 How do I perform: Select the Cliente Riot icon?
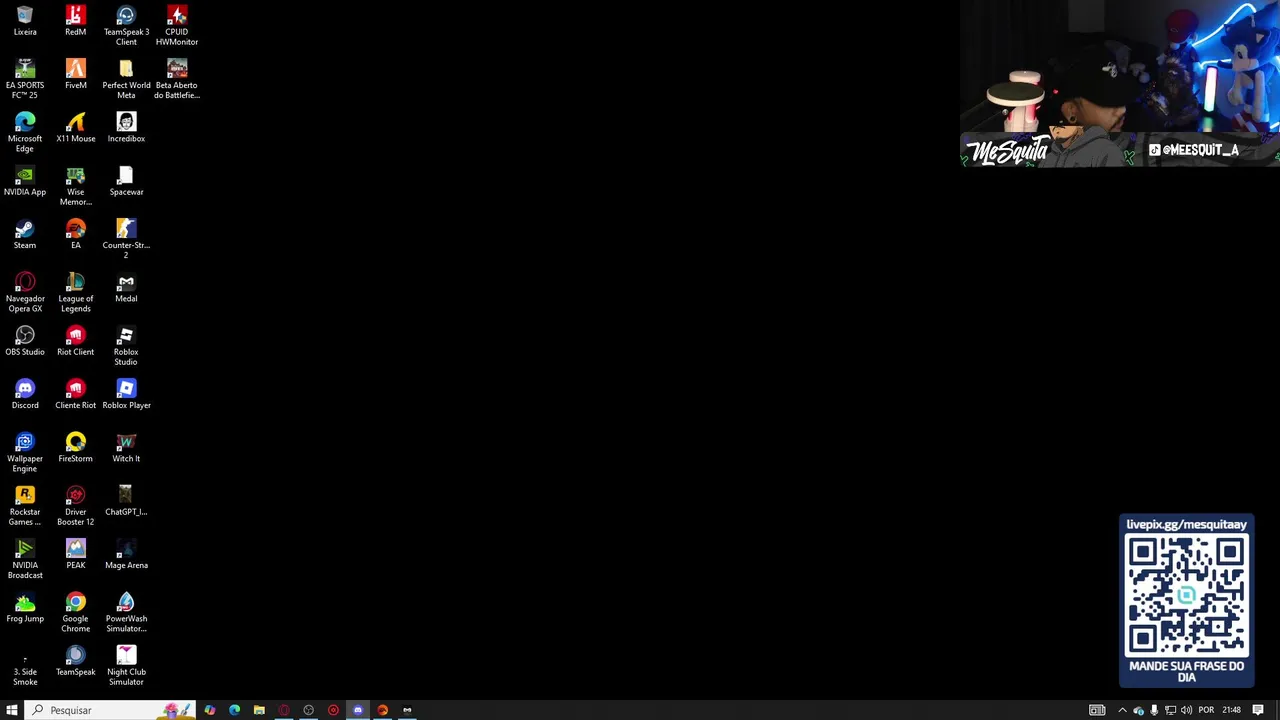click(x=75, y=394)
